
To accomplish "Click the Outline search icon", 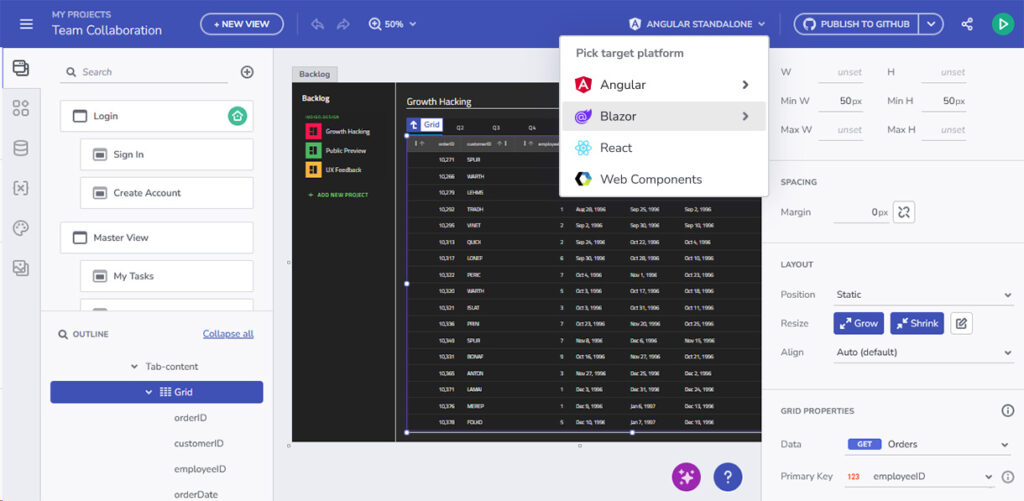I will pyautogui.click(x=63, y=334).
